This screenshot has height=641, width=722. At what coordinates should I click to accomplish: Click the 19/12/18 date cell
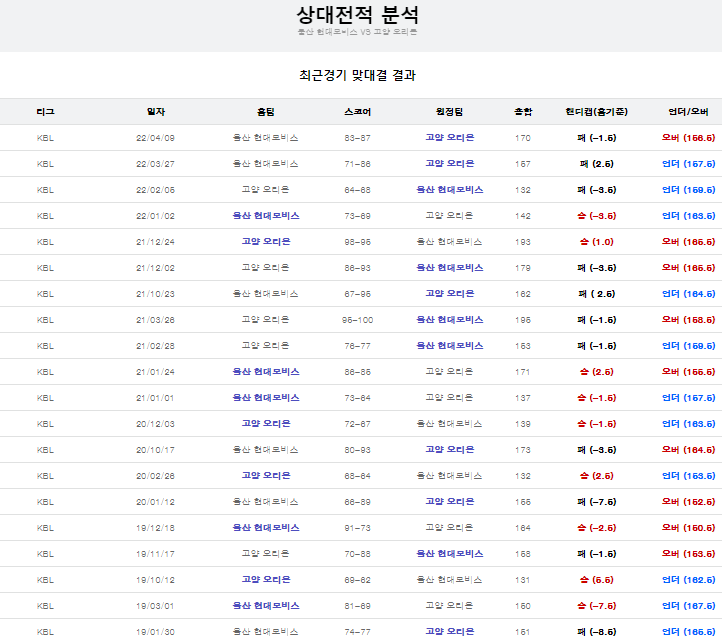point(156,528)
